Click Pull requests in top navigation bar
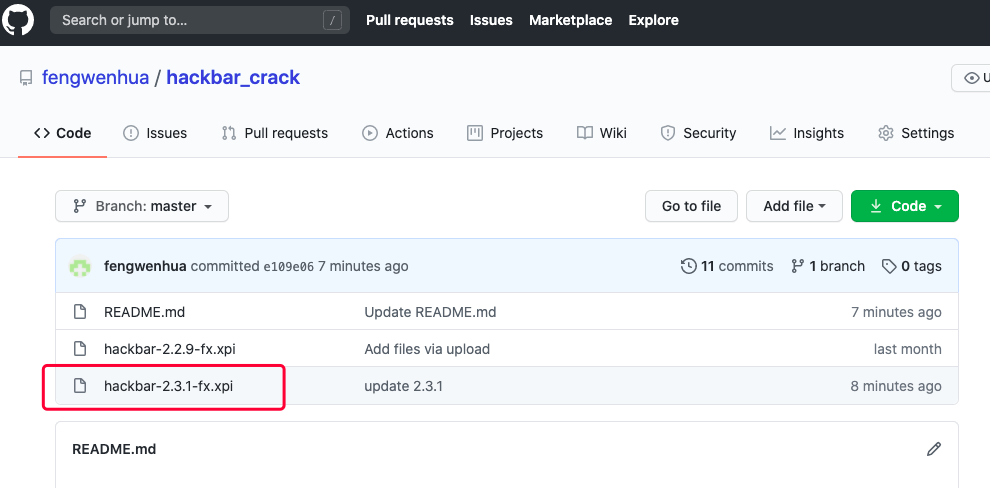 [410, 20]
